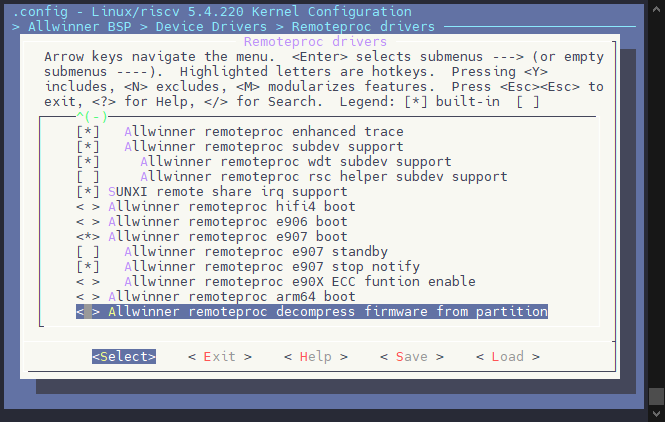Toggle Allwinner remoteproc enhanced trace checkbox
This screenshot has height=422, width=665.
[88, 131]
